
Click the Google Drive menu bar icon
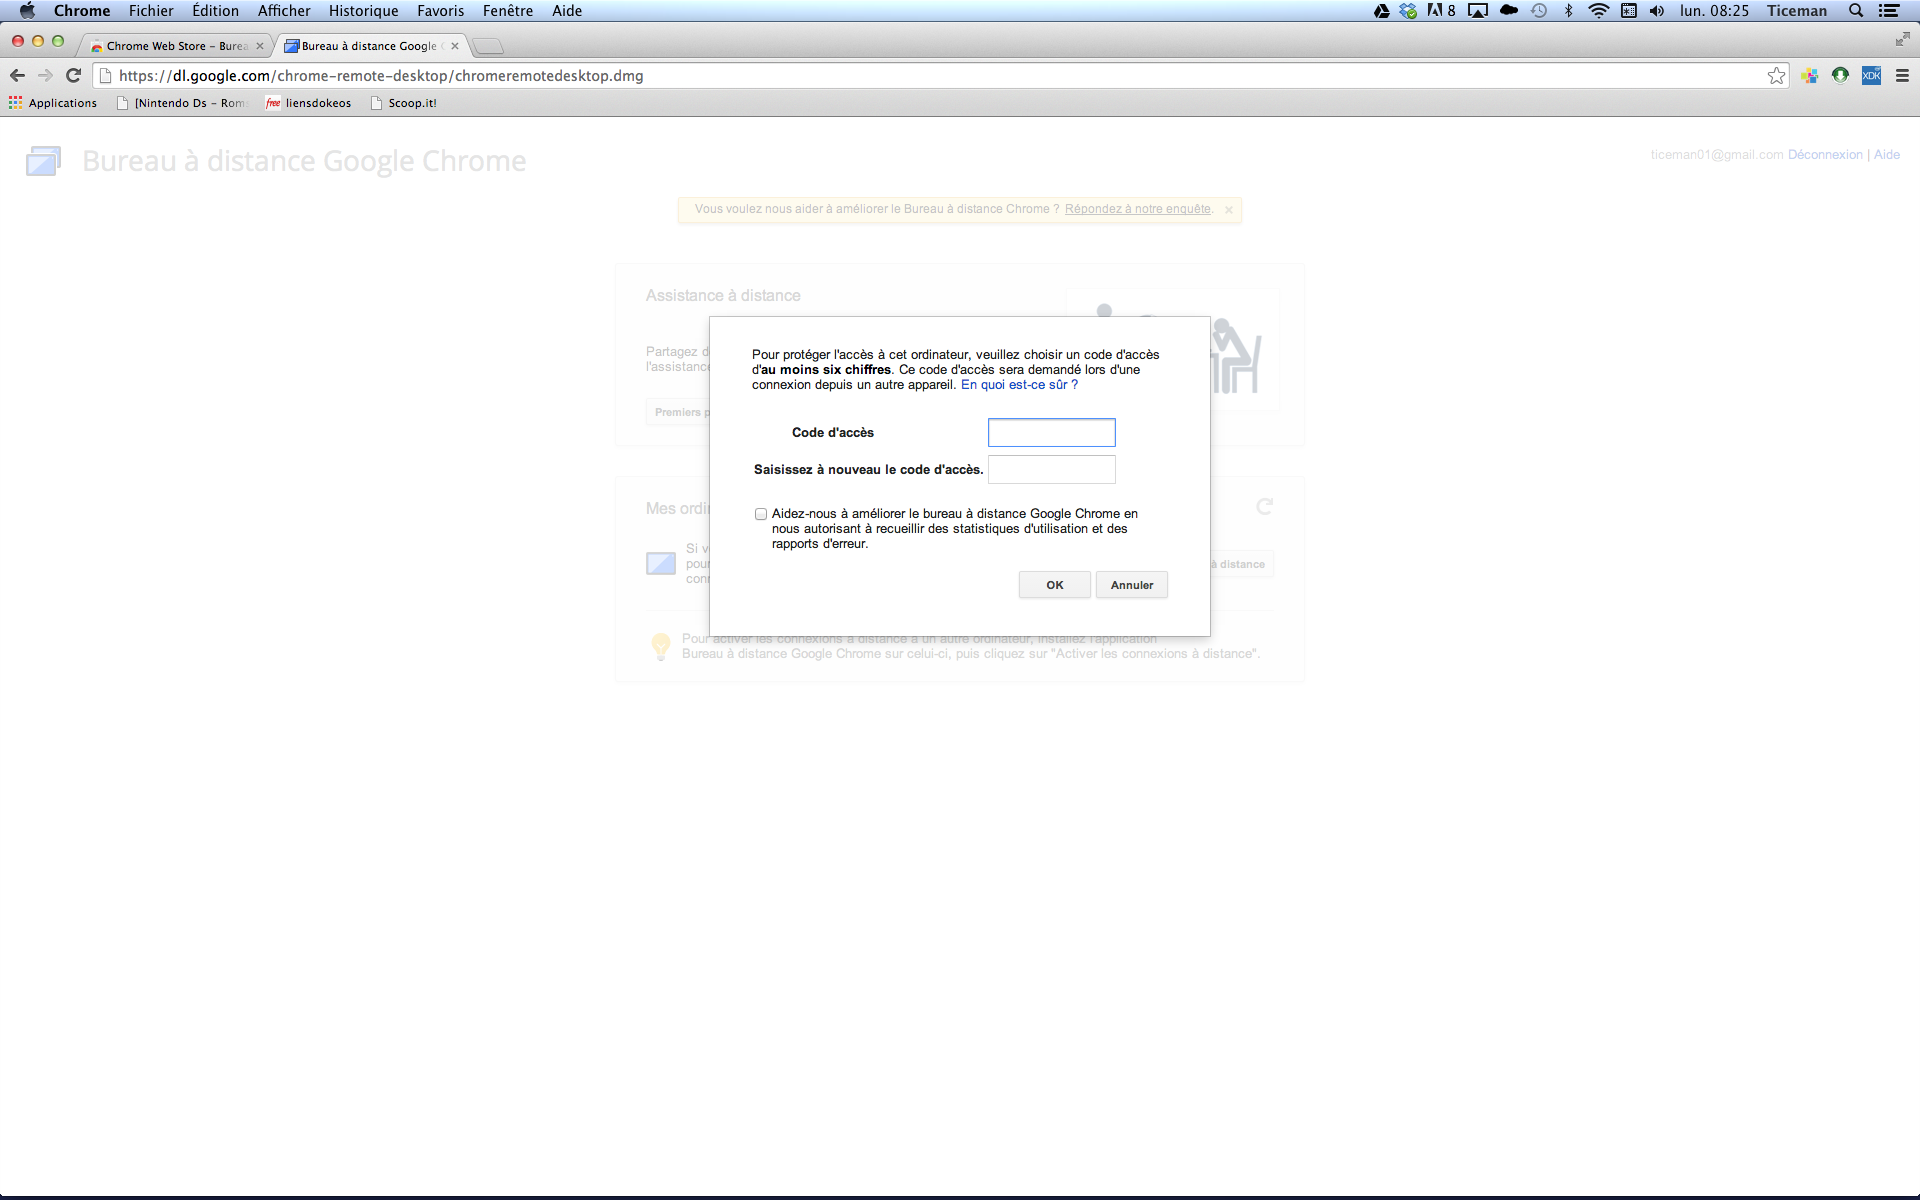pyautogui.click(x=1381, y=11)
